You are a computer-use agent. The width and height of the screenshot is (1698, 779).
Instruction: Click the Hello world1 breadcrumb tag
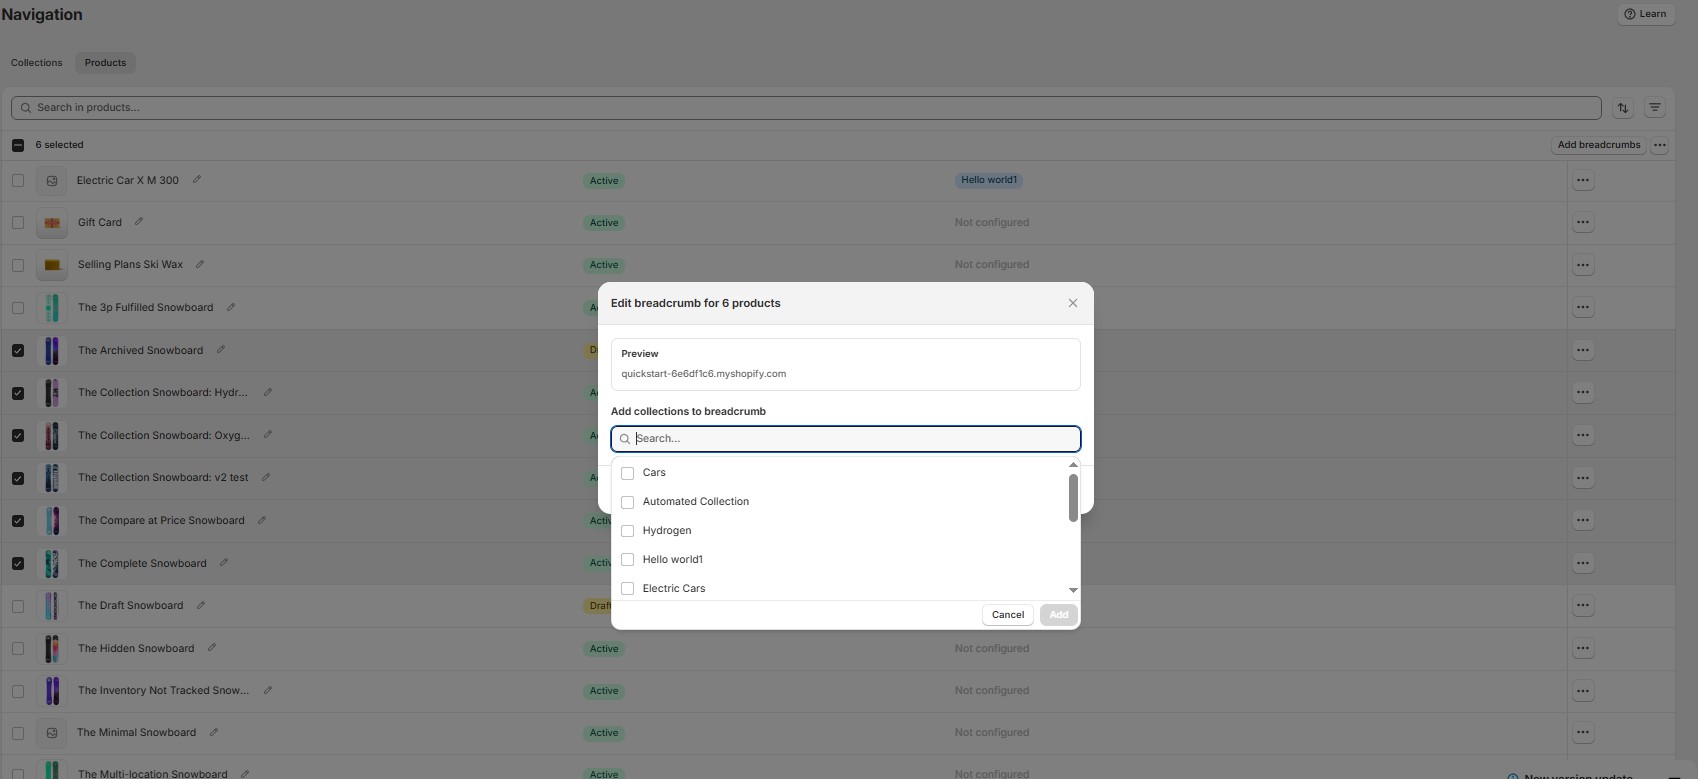tap(988, 180)
